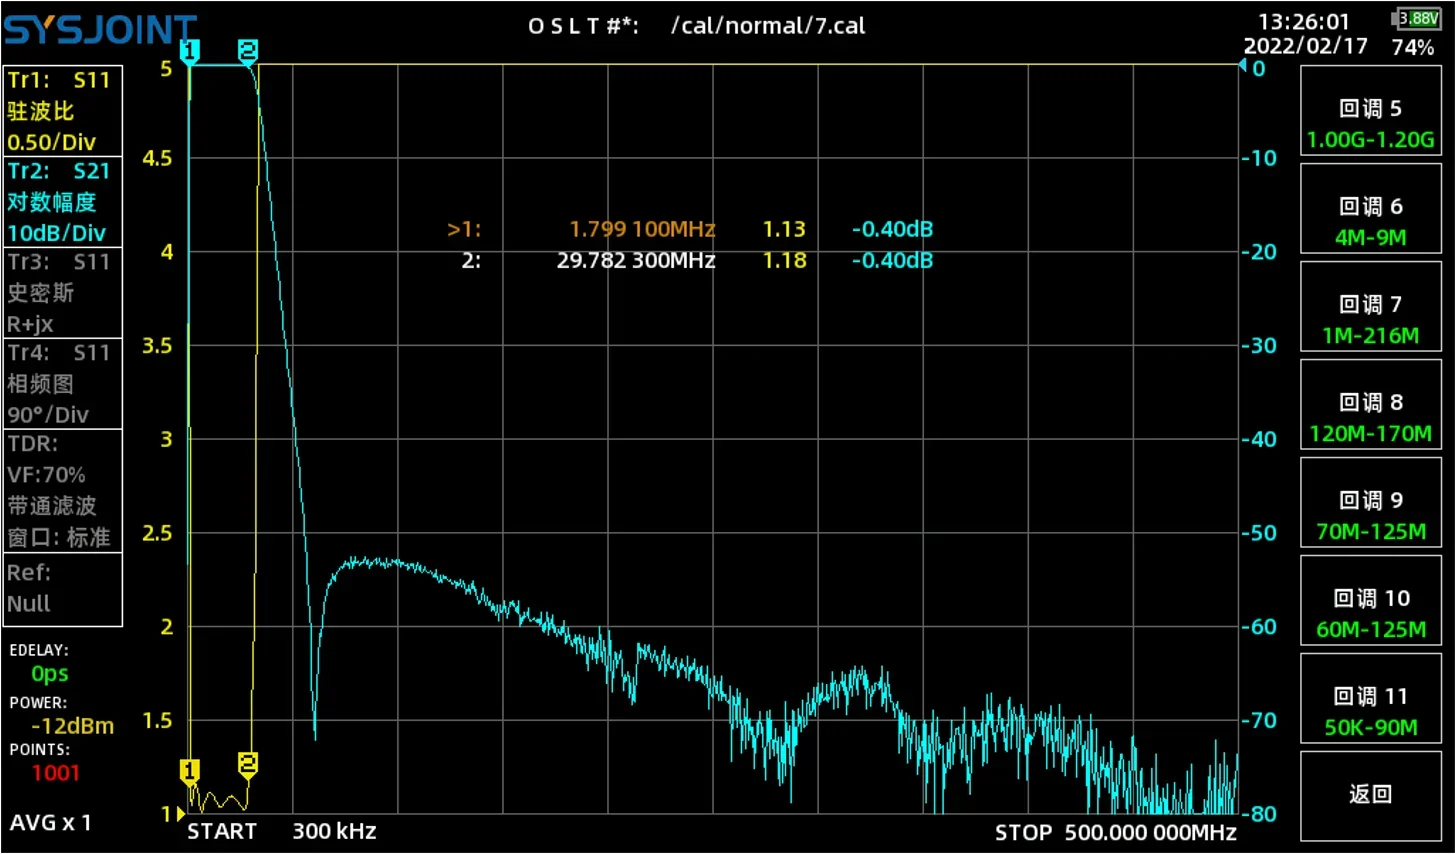The image size is (1455, 854).
Task: Enable the Tr3 S11 Smith trace
Action: [x=62, y=292]
